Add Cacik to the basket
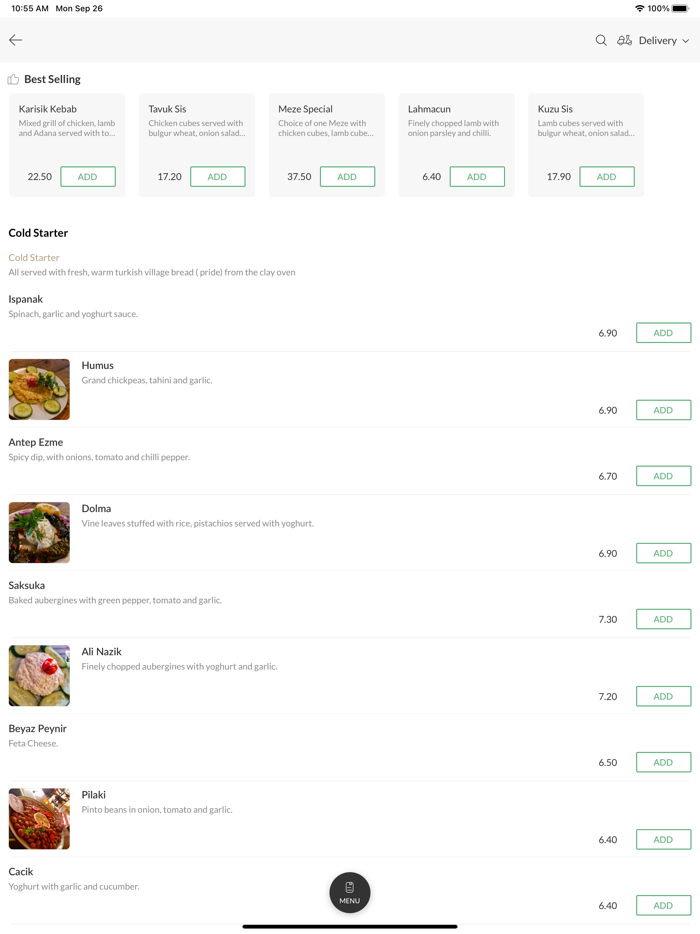 (x=663, y=905)
